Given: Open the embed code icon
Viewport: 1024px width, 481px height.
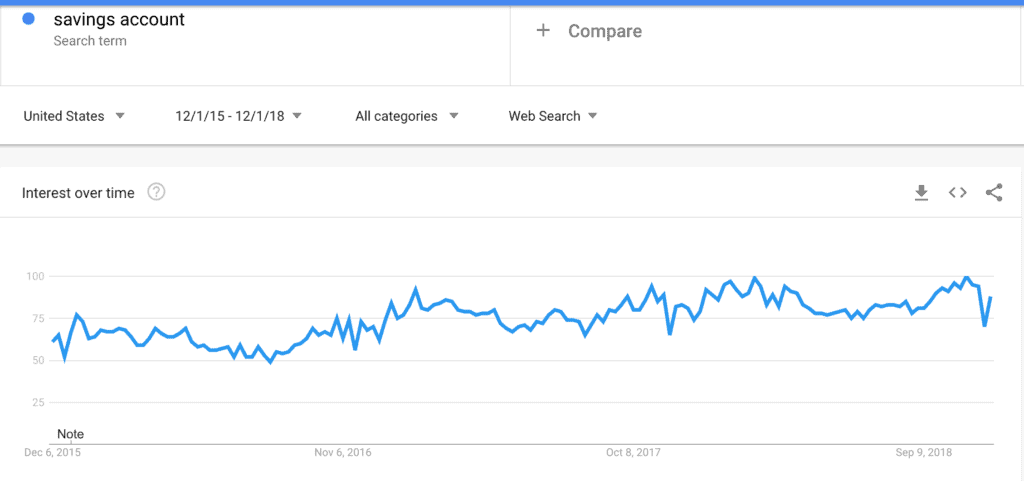Looking at the screenshot, I should point(957,193).
